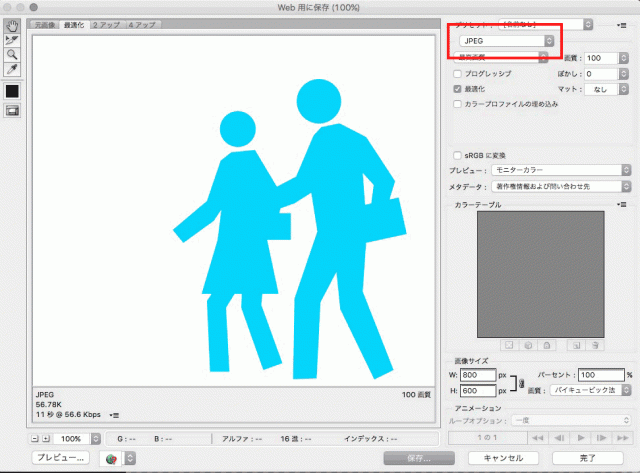Open the メタデータ dropdown
The width and height of the screenshot is (640, 473).
click(560, 186)
